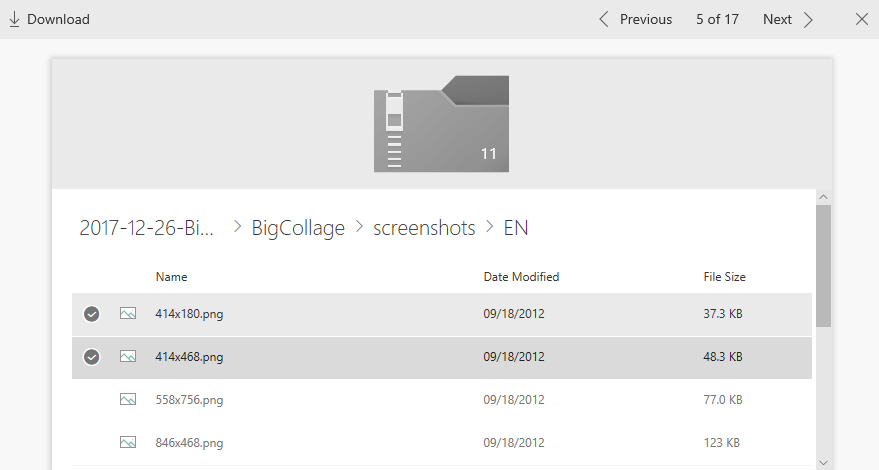Click image icon beside 558x756.png
The height and width of the screenshot is (470, 879).
(x=128, y=400)
